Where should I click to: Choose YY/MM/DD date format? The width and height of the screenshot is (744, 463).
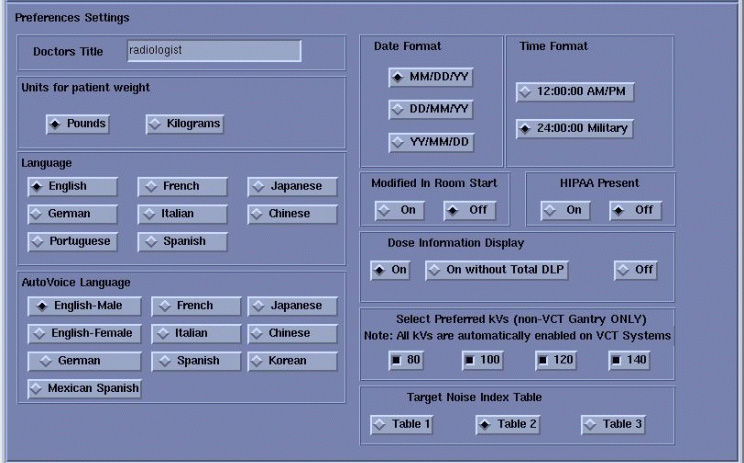tap(431, 142)
